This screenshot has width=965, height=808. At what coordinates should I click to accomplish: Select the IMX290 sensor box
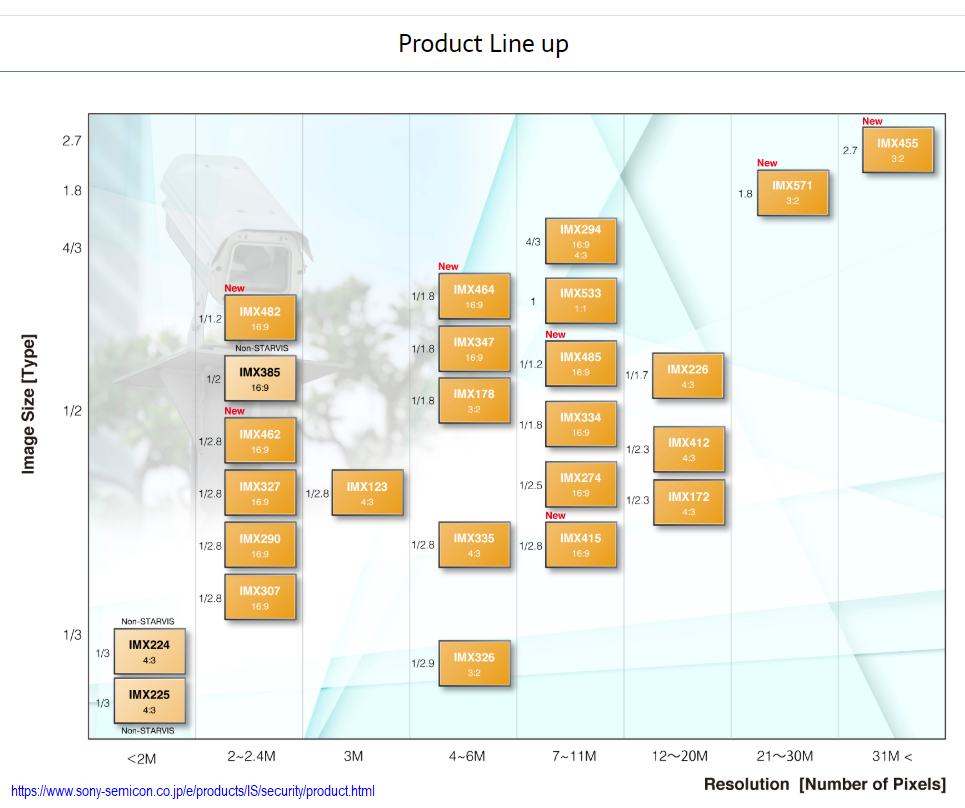(x=260, y=545)
